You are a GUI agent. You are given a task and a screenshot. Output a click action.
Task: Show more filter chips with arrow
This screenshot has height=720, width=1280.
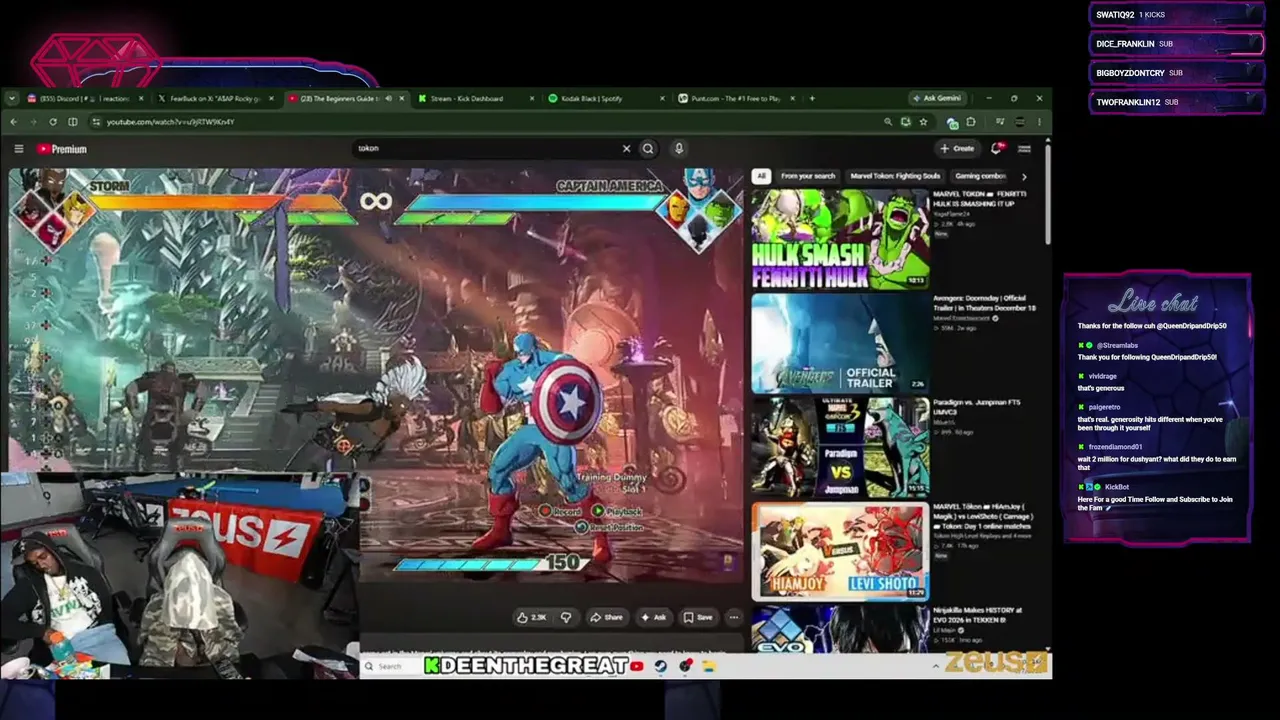coord(1023,176)
